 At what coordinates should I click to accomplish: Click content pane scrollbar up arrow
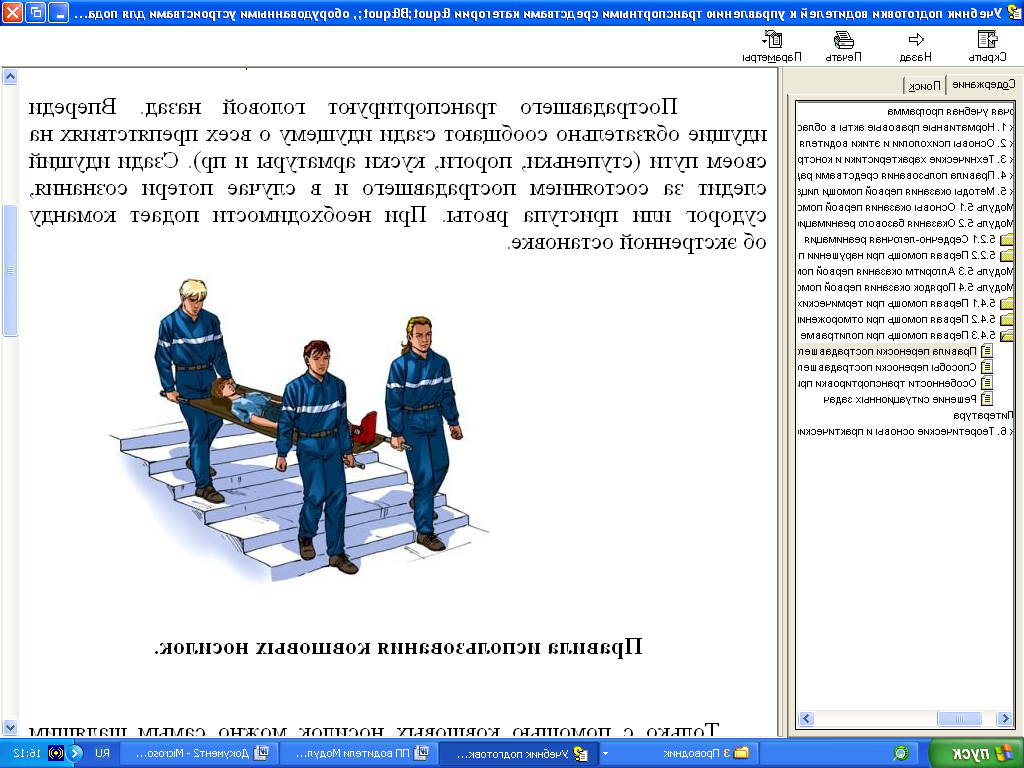pos(10,76)
